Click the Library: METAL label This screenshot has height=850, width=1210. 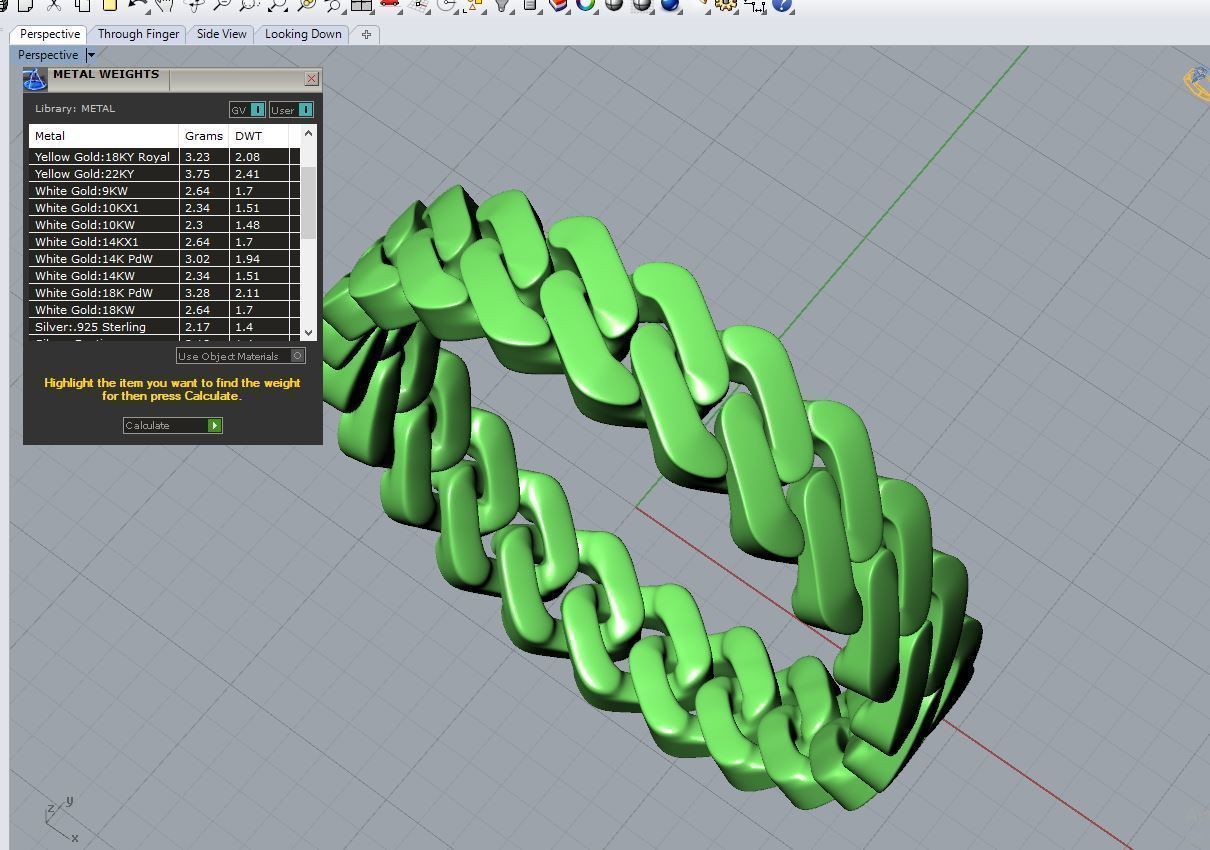coord(75,109)
